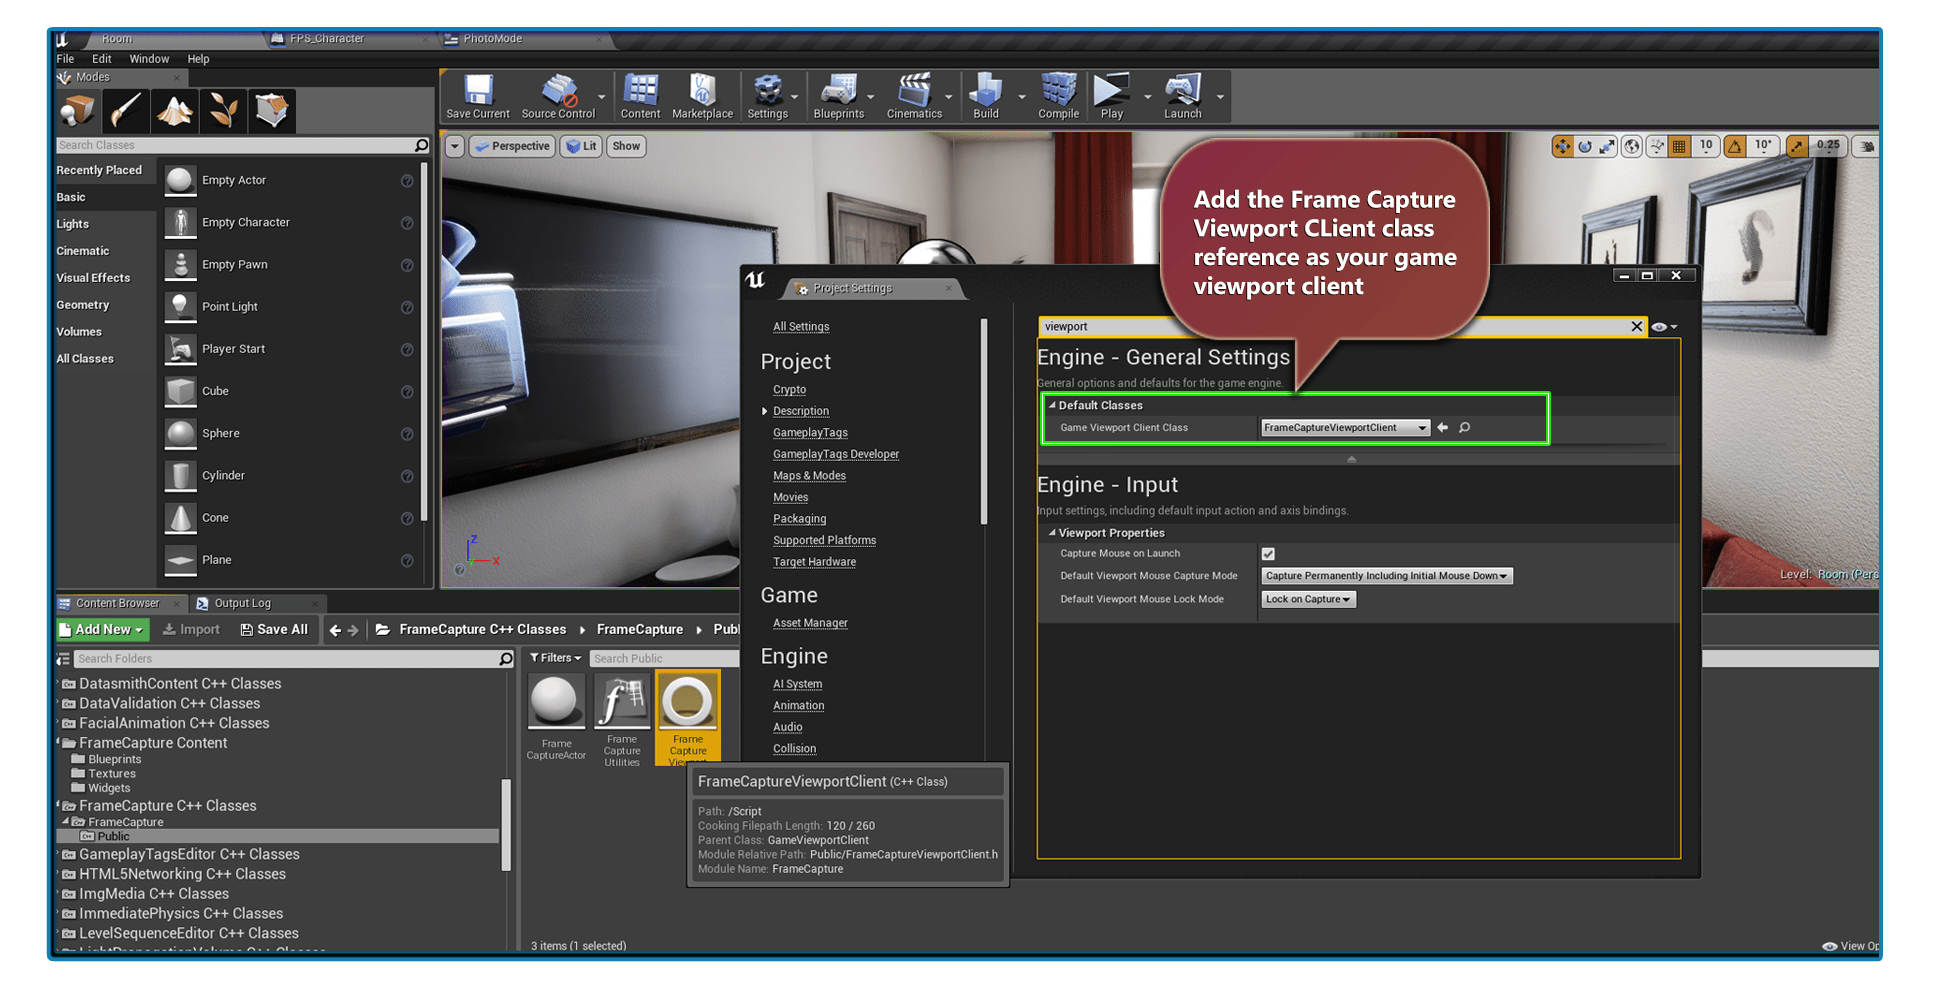This screenshot has height=990, width=1954.
Task: Open the Lock on Capture dropdown
Action: tap(1308, 600)
